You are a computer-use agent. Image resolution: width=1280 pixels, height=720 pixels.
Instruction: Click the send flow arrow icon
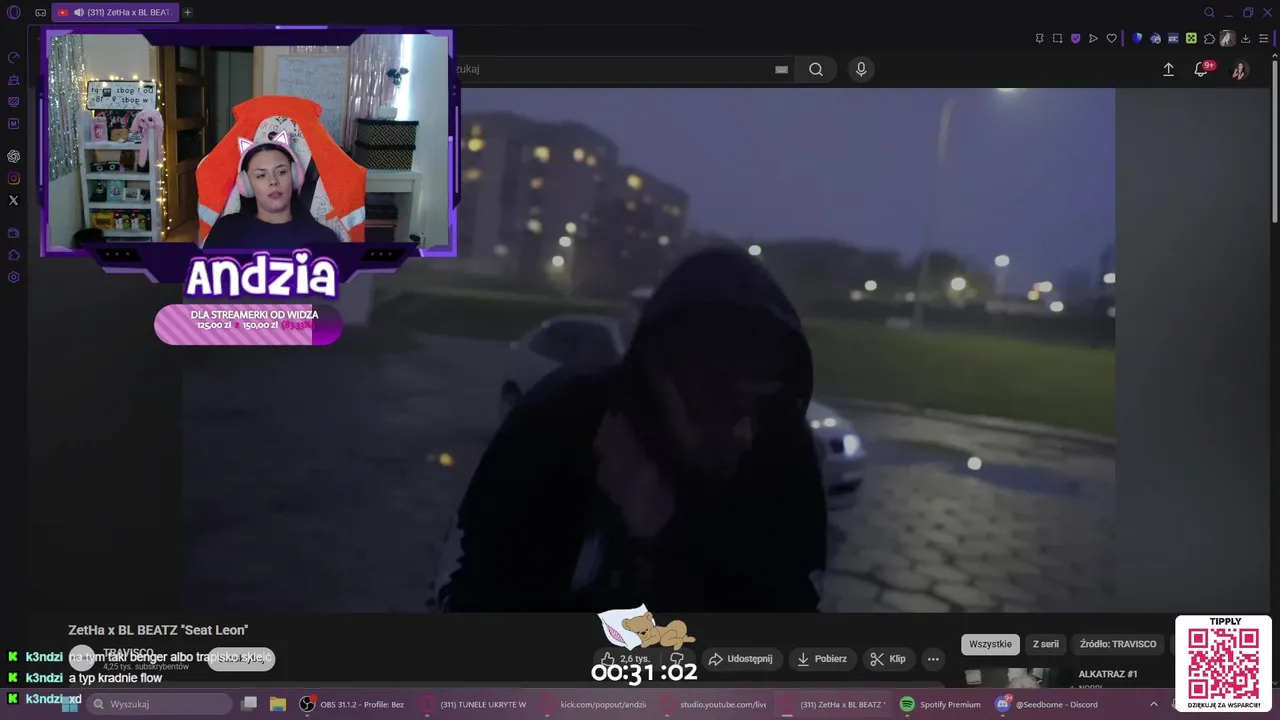(1093, 38)
